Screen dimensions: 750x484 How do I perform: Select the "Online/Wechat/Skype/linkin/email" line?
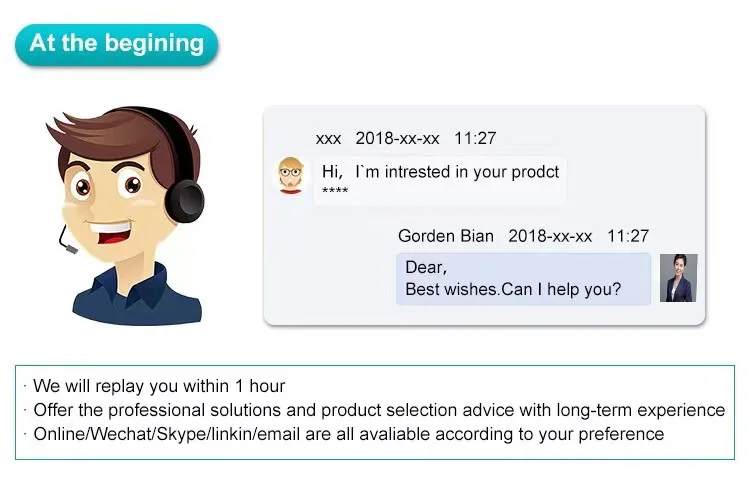(x=348, y=434)
